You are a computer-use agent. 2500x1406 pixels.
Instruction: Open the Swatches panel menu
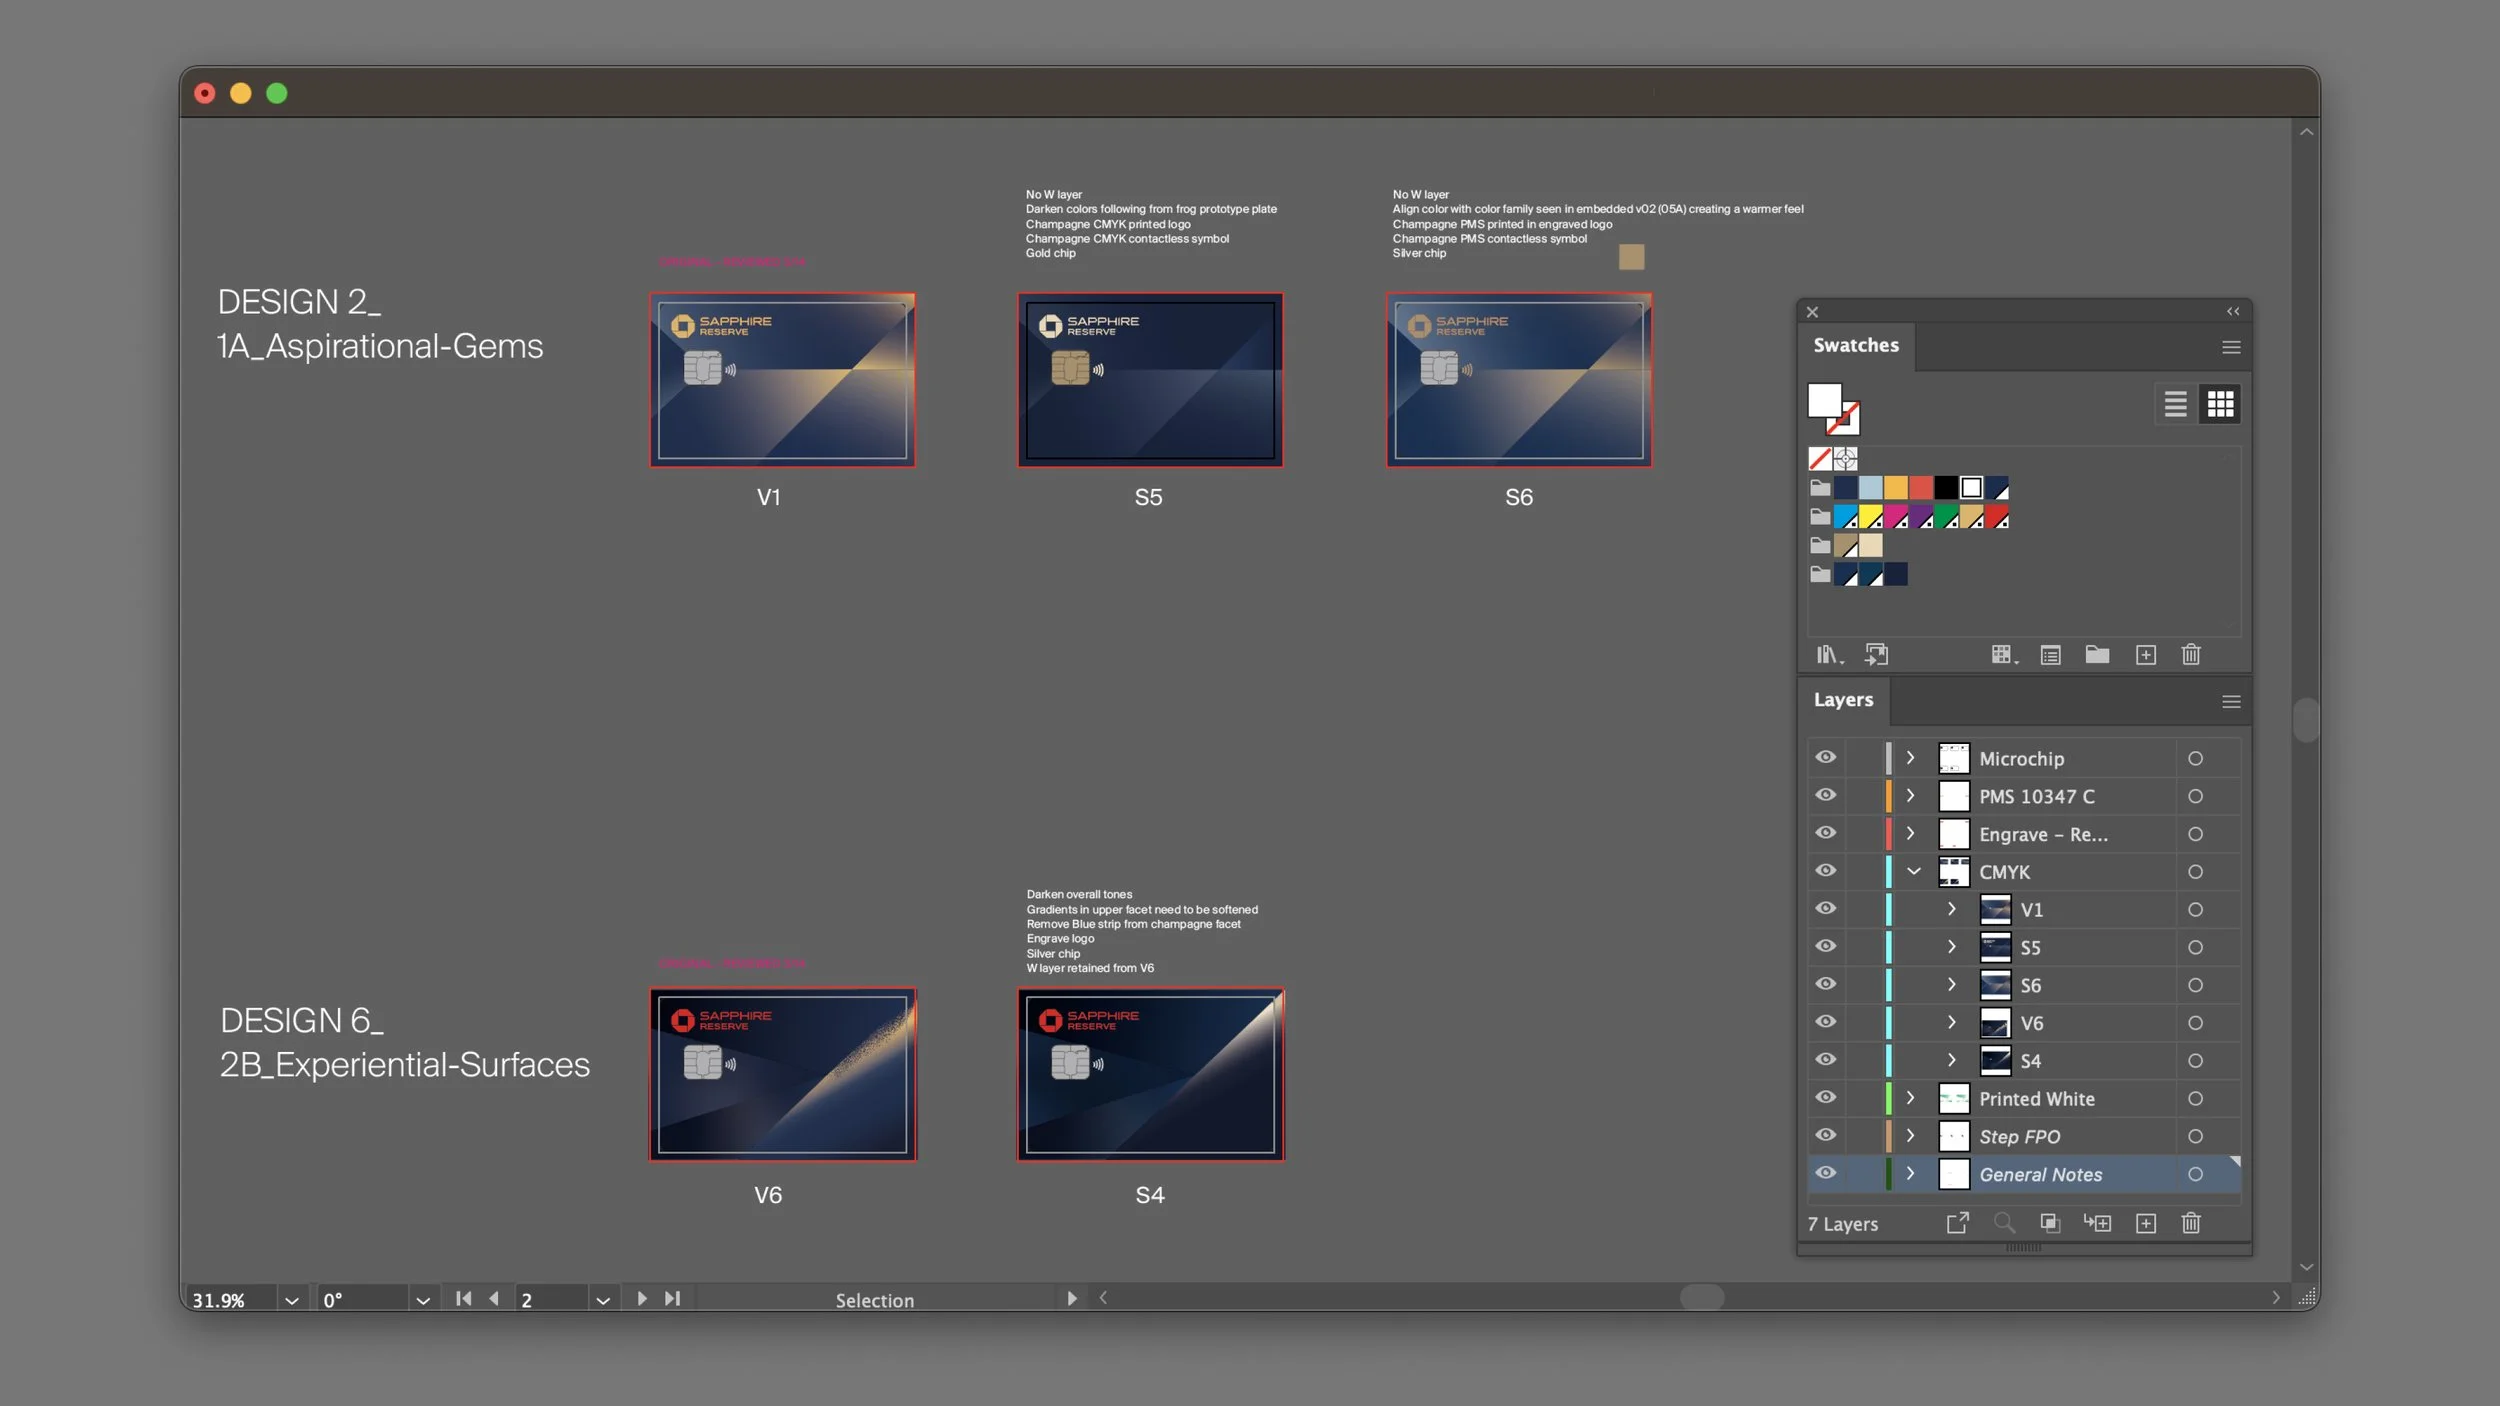click(x=2230, y=347)
